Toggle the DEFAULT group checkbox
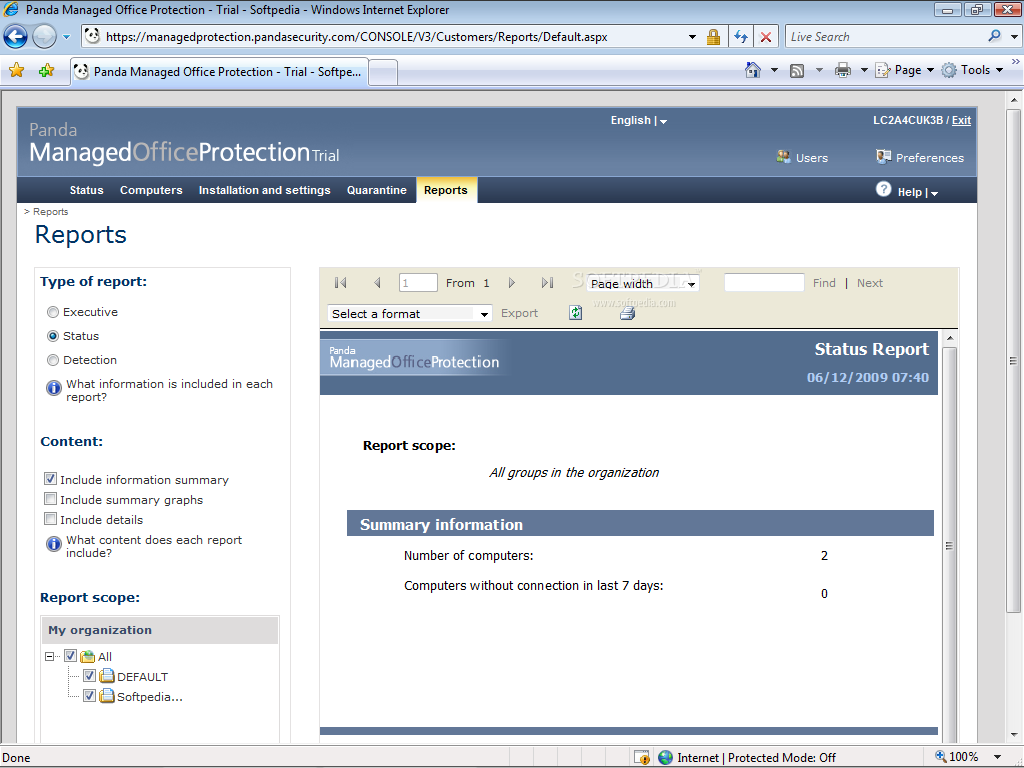 [x=89, y=676]
